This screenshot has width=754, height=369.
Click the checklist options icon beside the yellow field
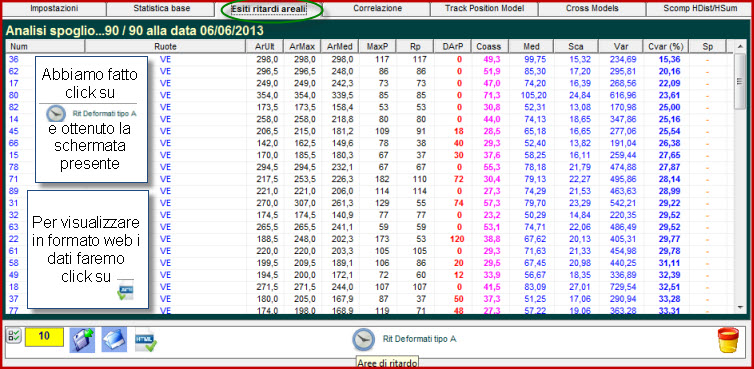point(13,336)
